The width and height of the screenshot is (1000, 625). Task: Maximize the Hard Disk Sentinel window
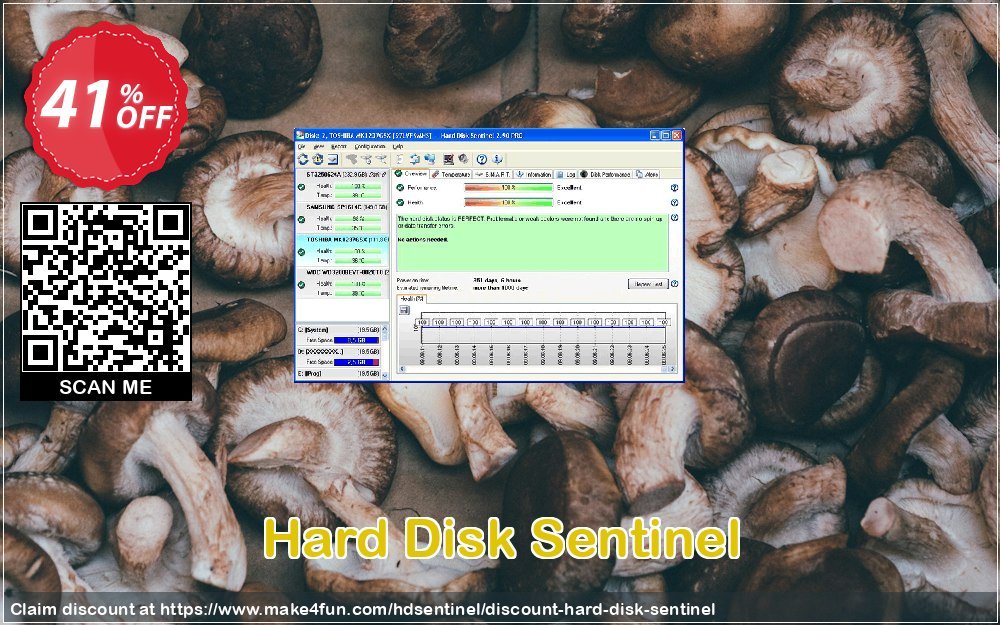pyautogui.click(x=665, y=135)
